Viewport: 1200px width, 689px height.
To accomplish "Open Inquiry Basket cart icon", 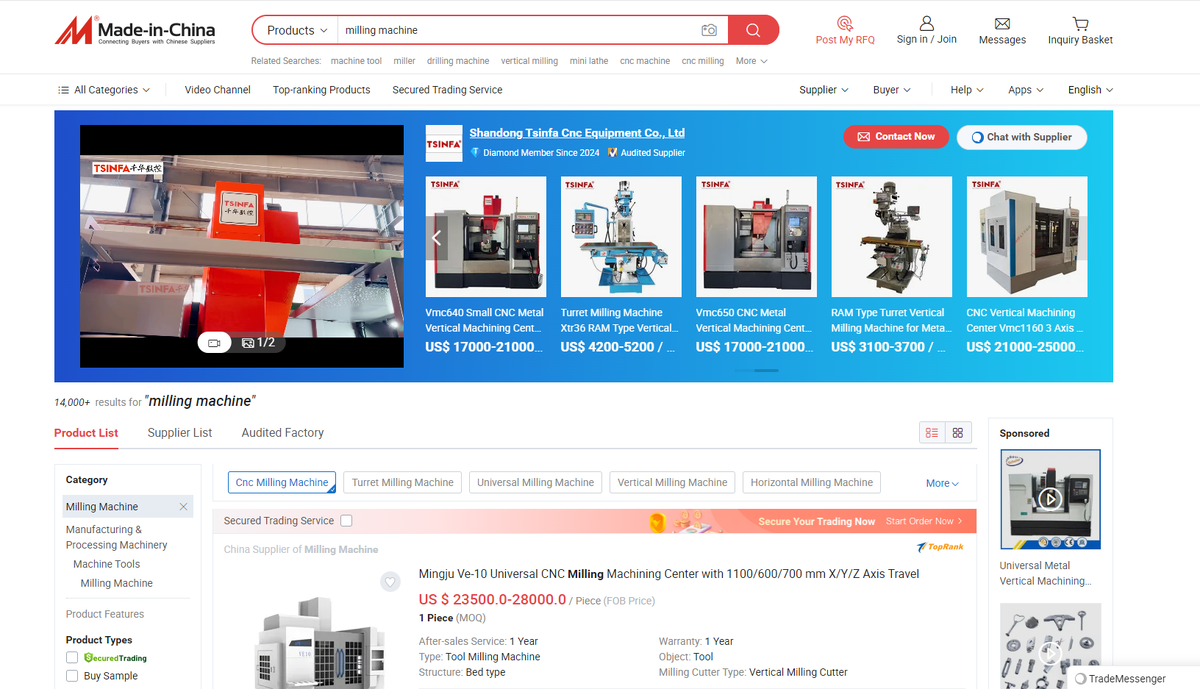I will pos(1080,24).
